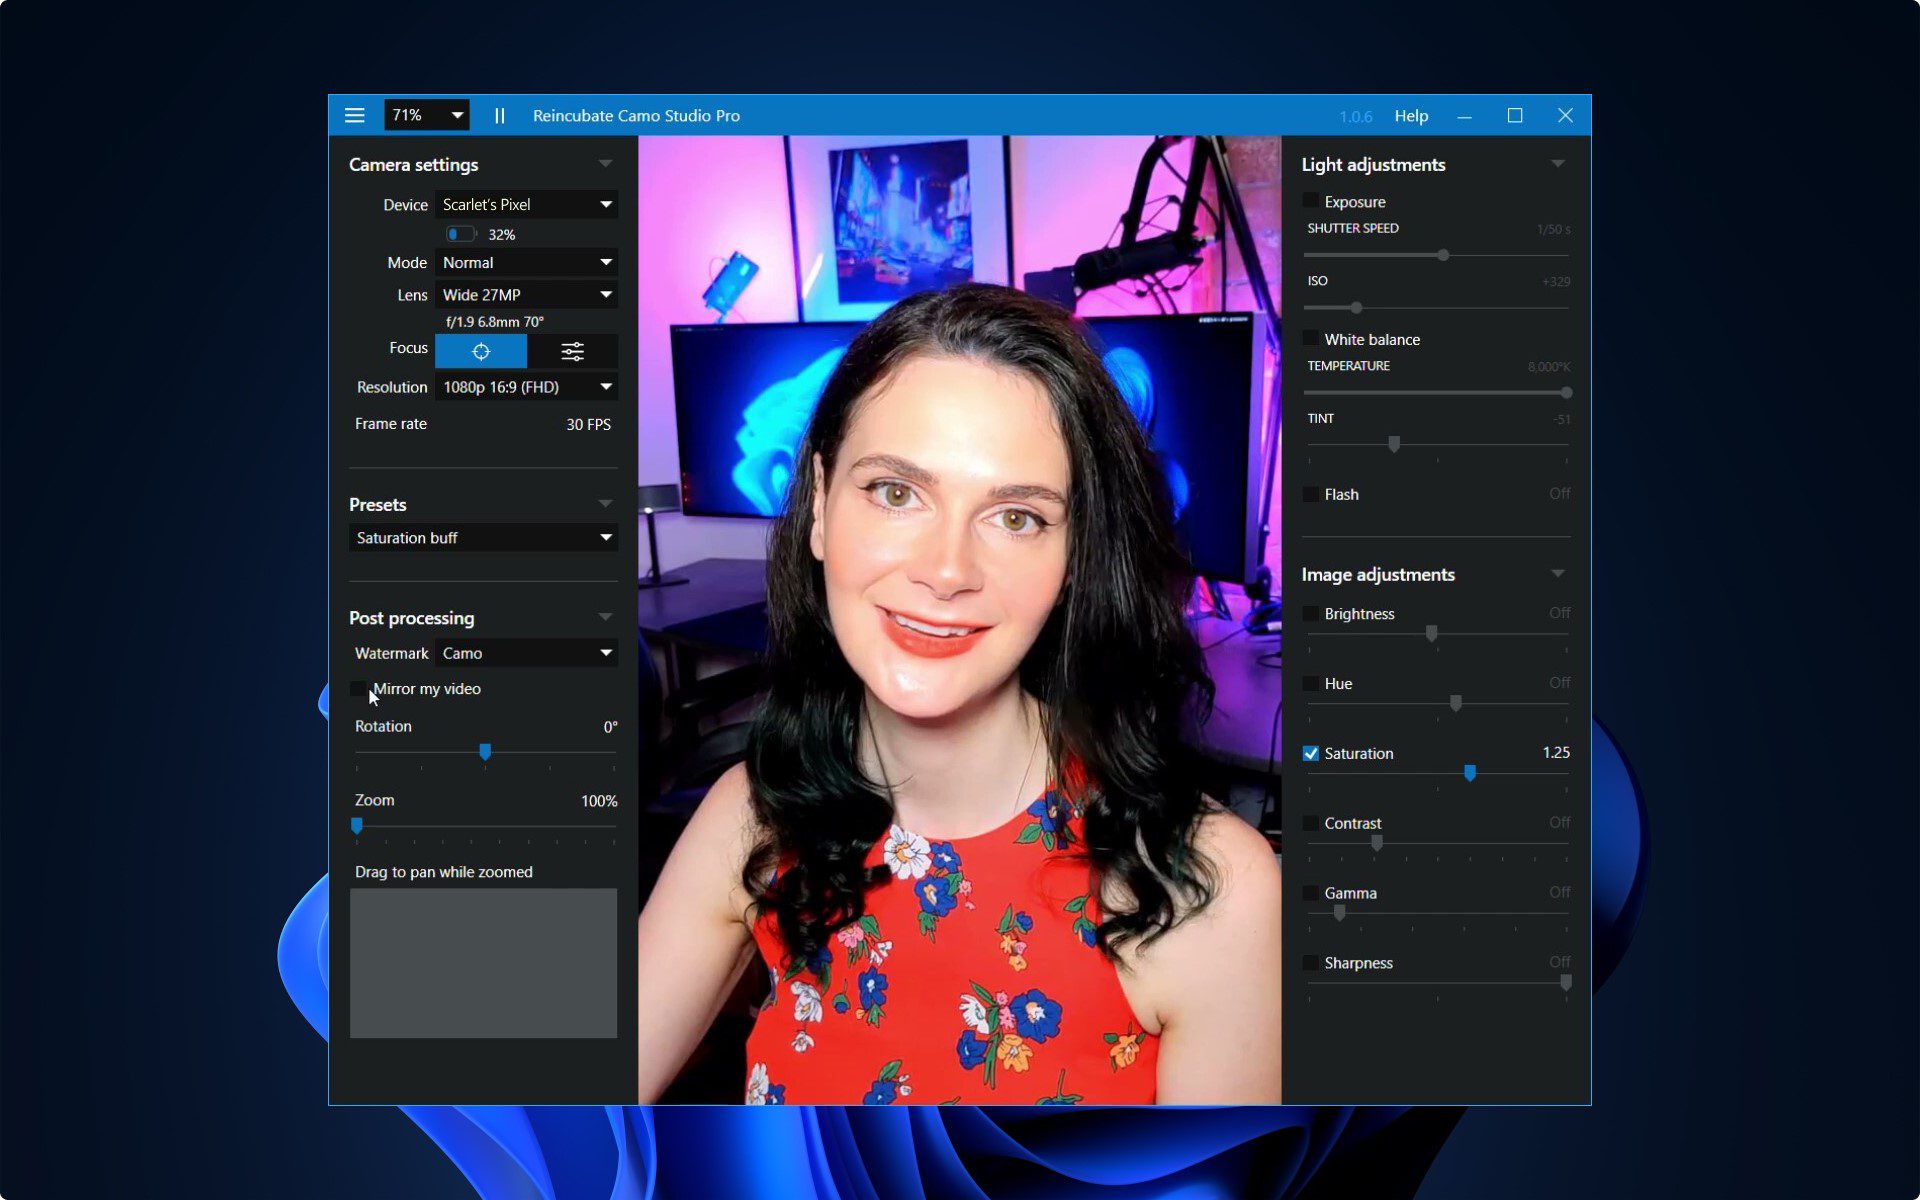Screen dimensions: 1920x1200
Task: Uncheck the Saturation checkbox
Action: (x=1310, y=753)
